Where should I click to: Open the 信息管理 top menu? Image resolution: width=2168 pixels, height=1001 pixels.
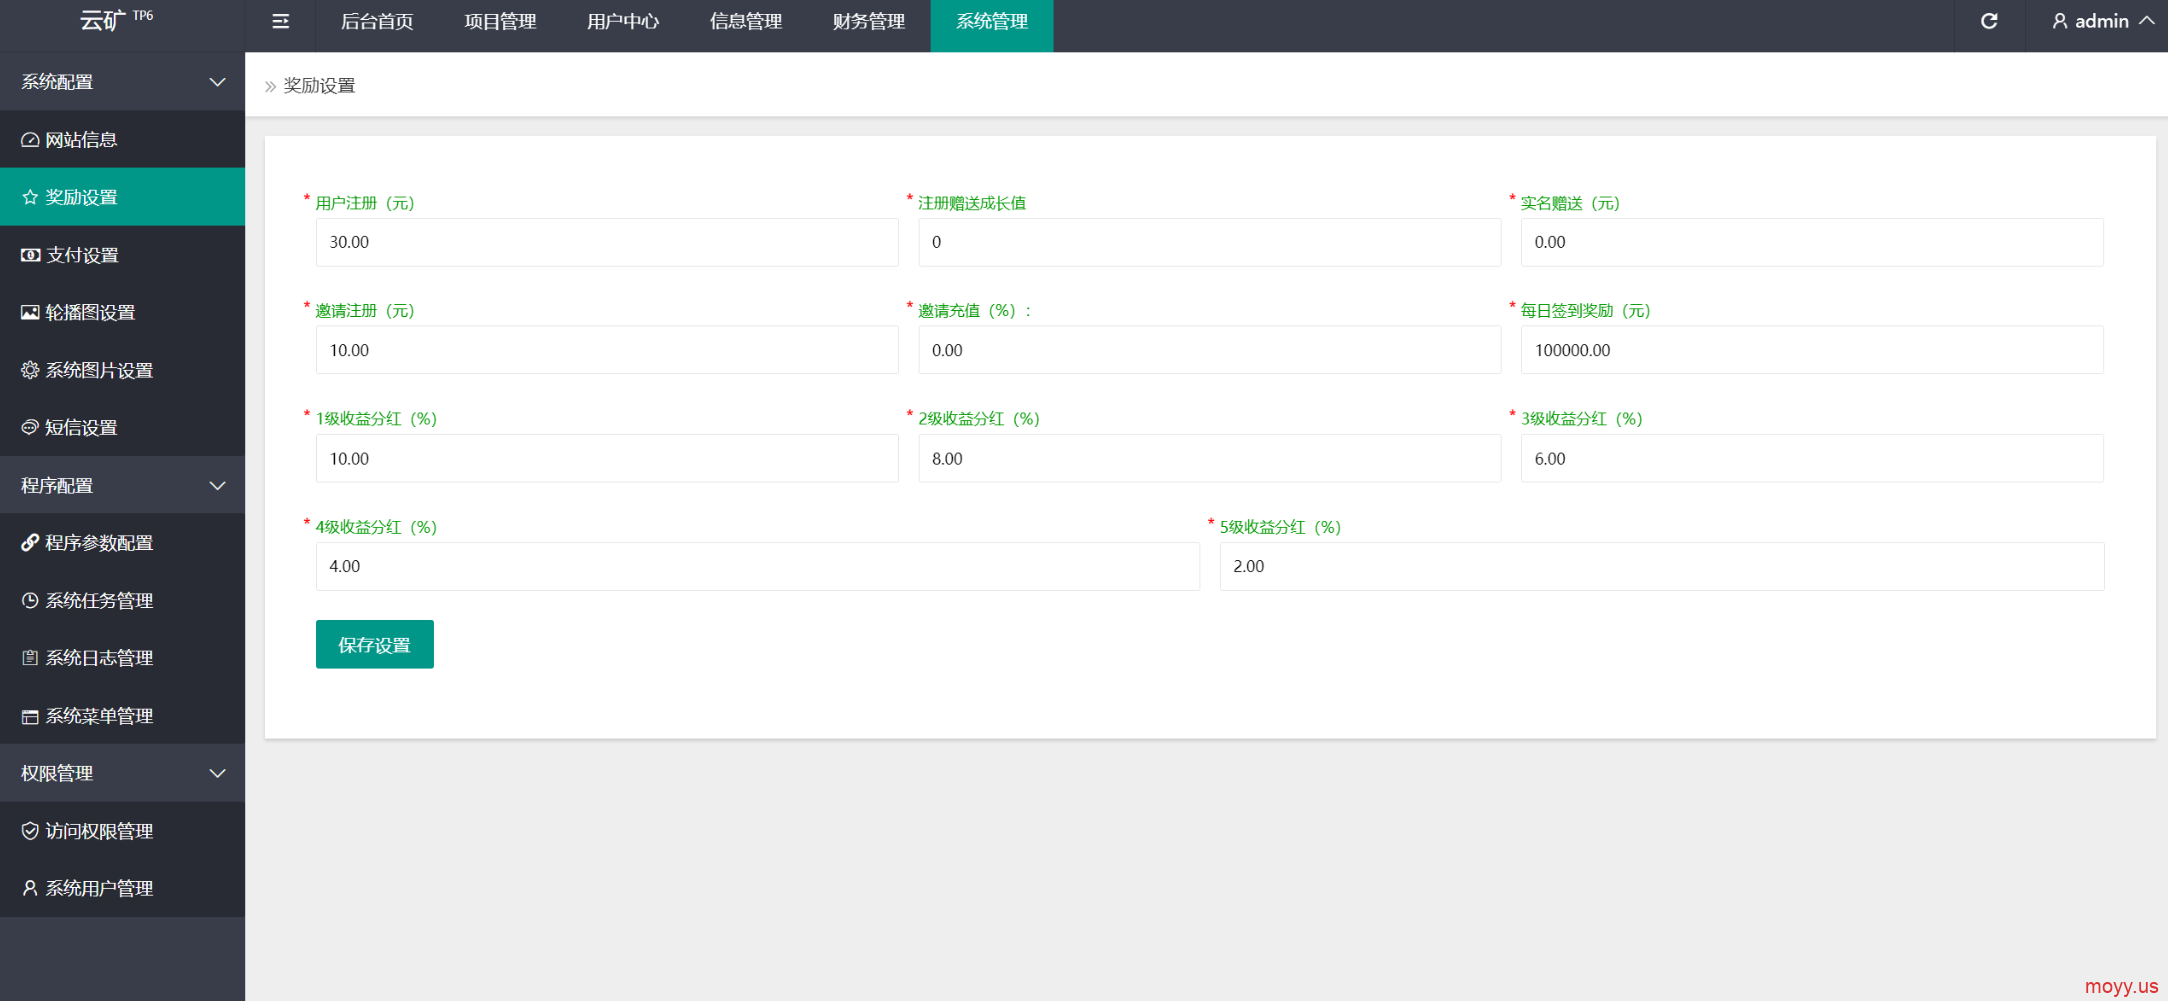point(746,21)
